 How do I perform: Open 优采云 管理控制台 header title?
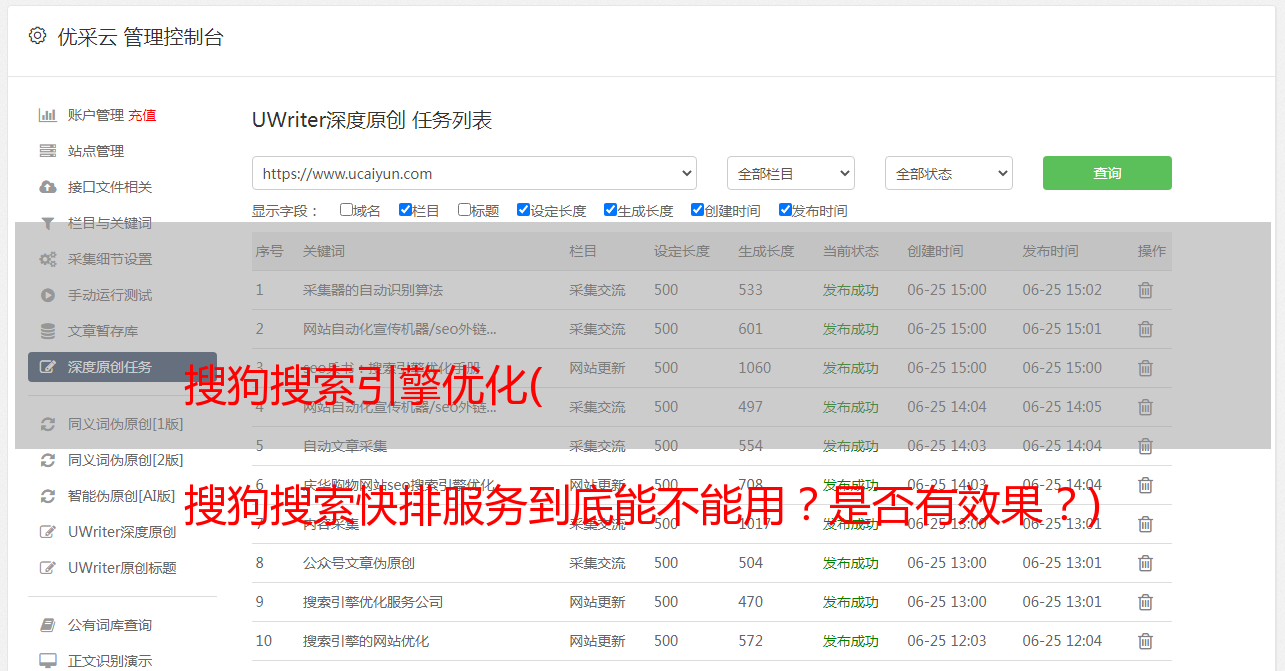140,37
